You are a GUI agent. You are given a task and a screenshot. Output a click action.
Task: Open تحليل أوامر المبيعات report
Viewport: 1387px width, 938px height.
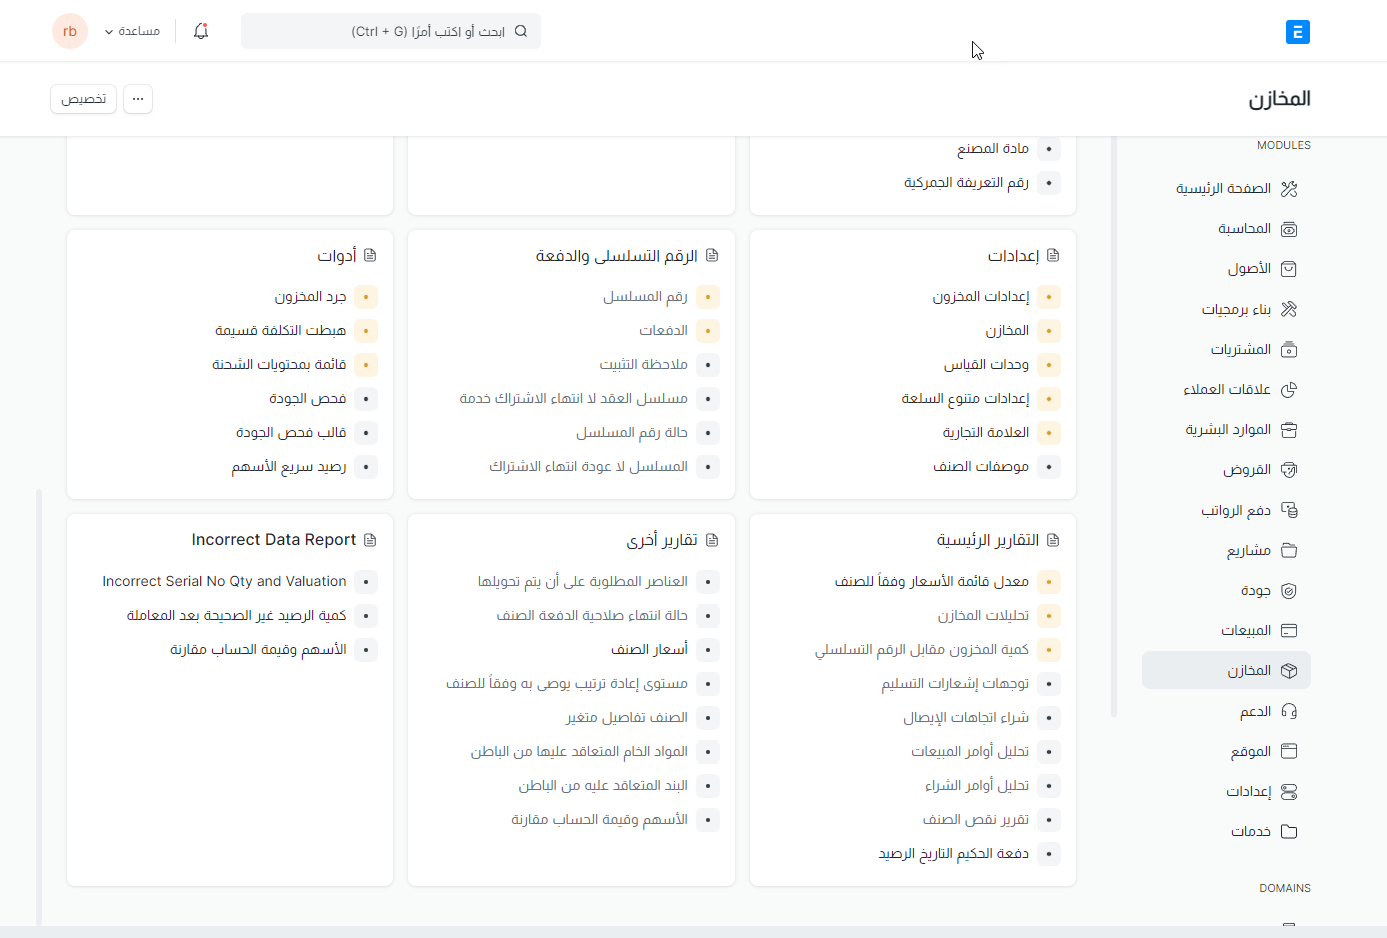[970, 751]
